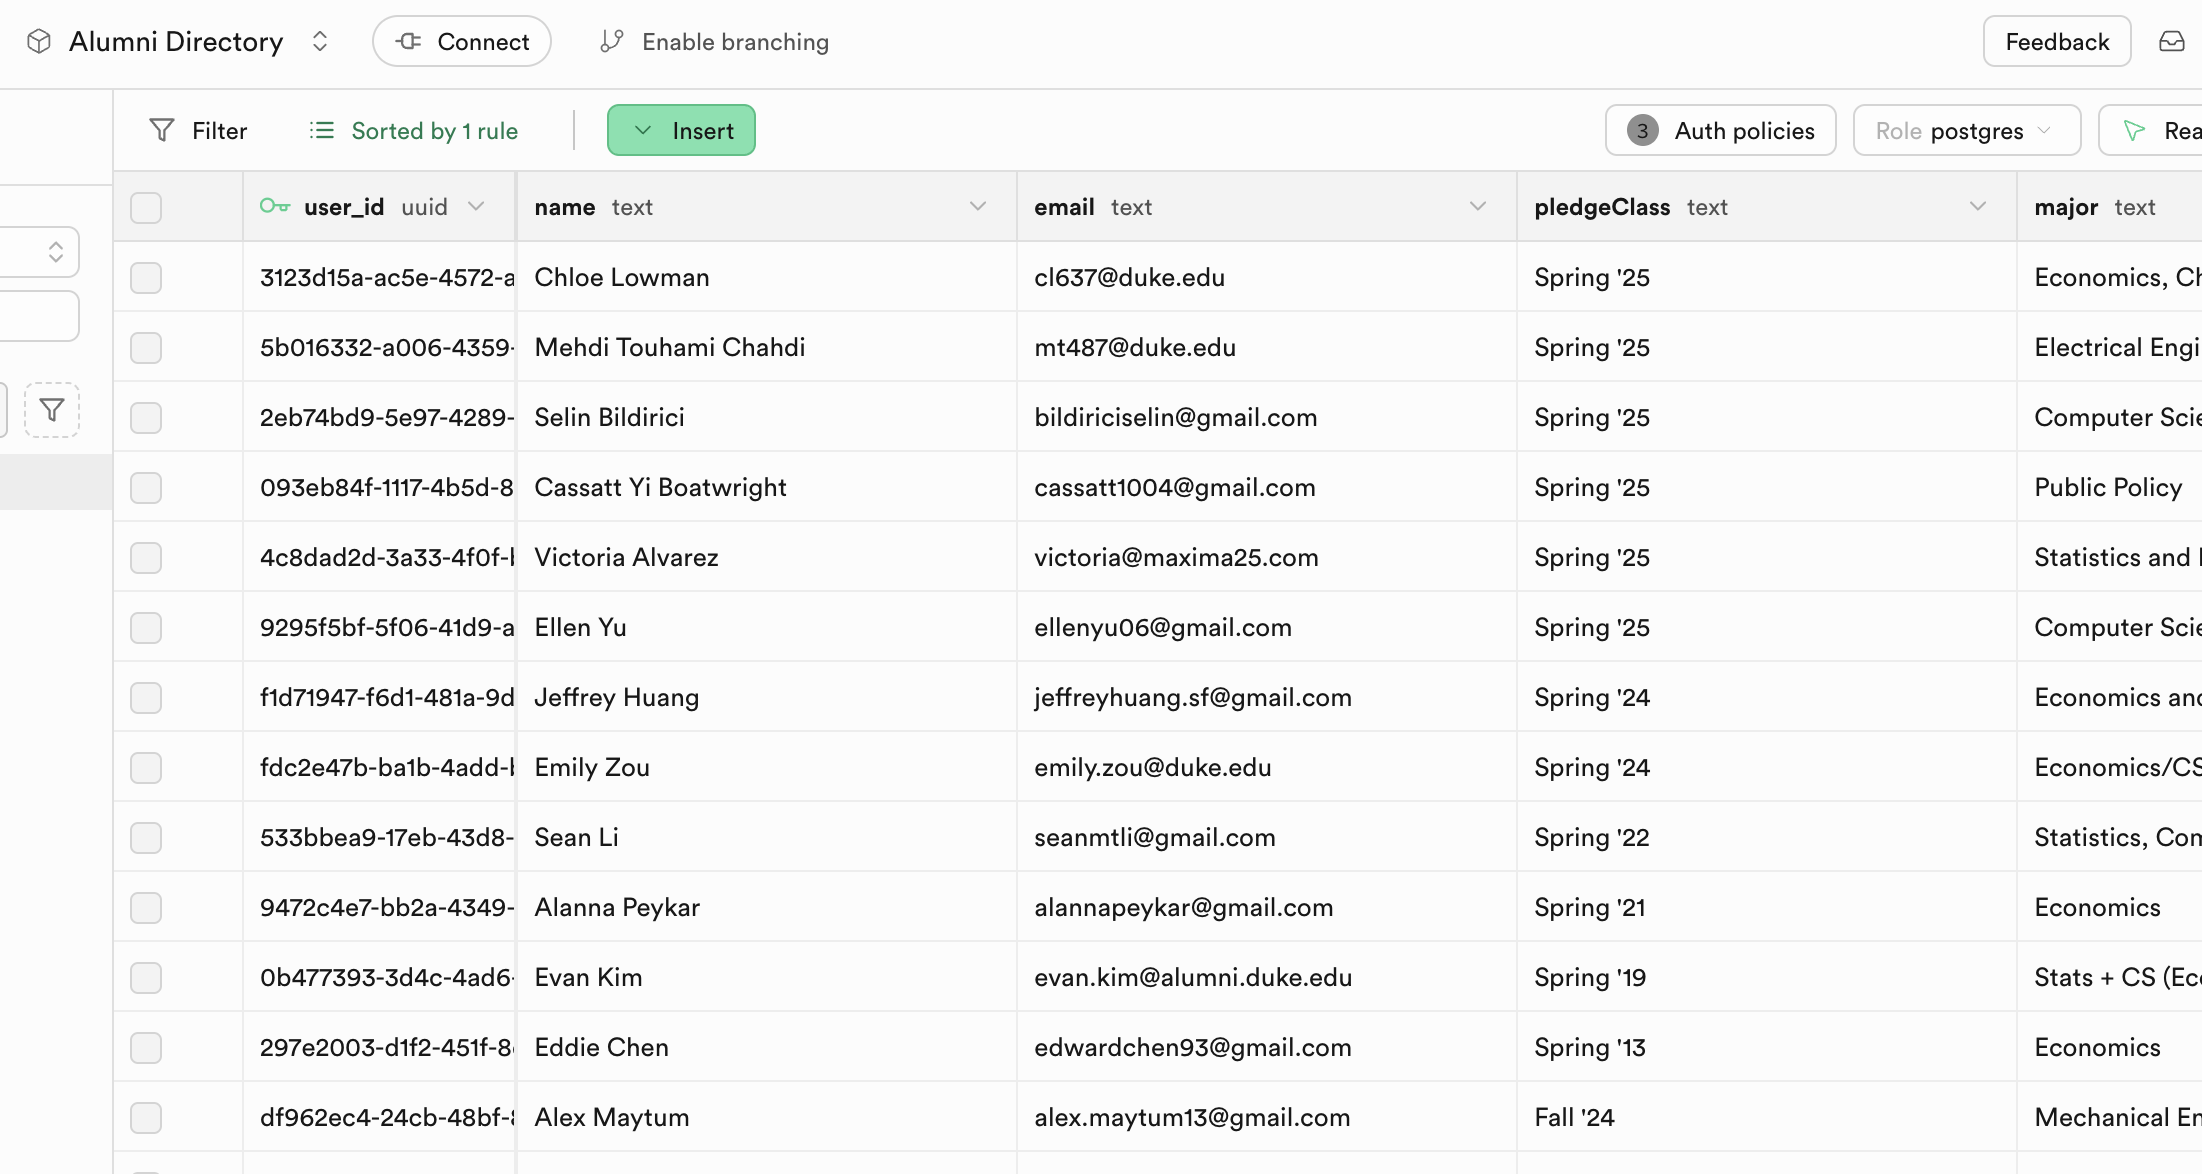The image size is (2202, 1174).
Task: Select the Emily Zou row checkbox
Action: [x=146, y=767]
